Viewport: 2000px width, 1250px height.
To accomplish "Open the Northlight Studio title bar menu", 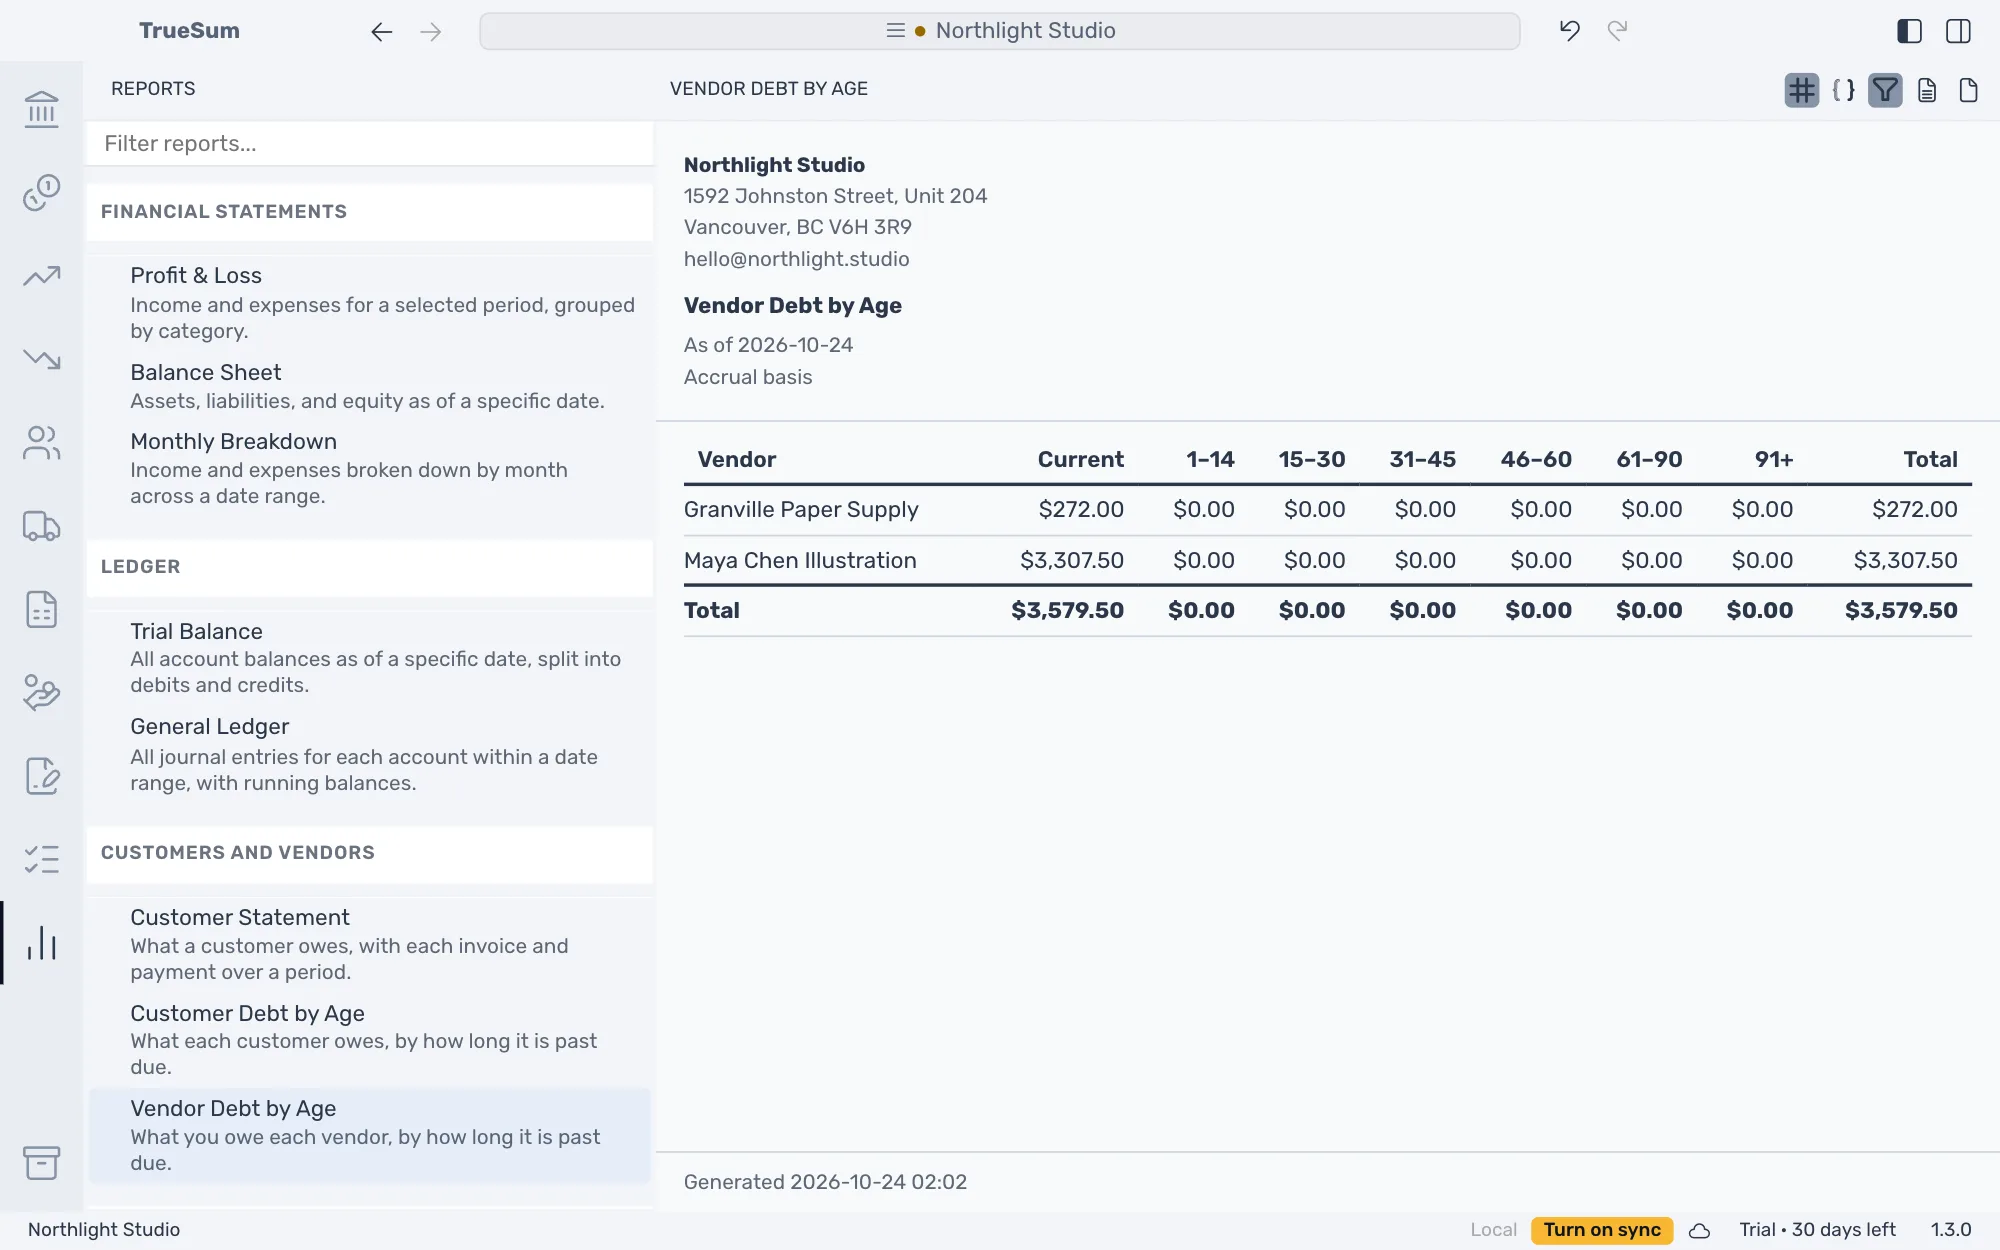I will [x=1000, y=31].
